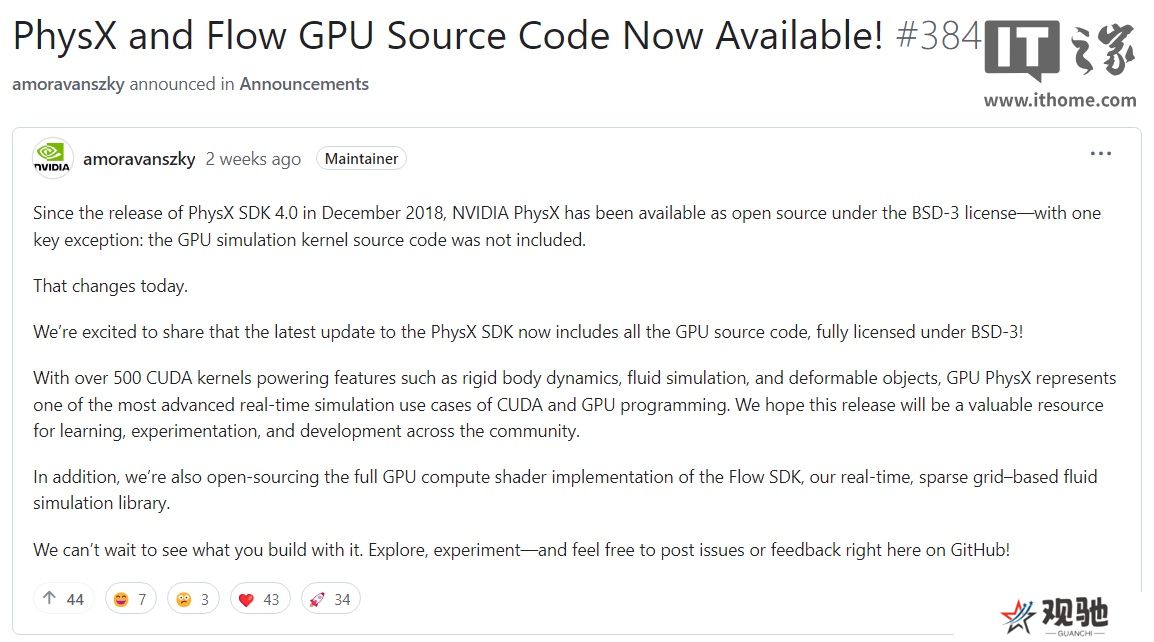Click the www.ithome.com watermark text
The width and height of the screenshot is (1154, 642).
1060,100
